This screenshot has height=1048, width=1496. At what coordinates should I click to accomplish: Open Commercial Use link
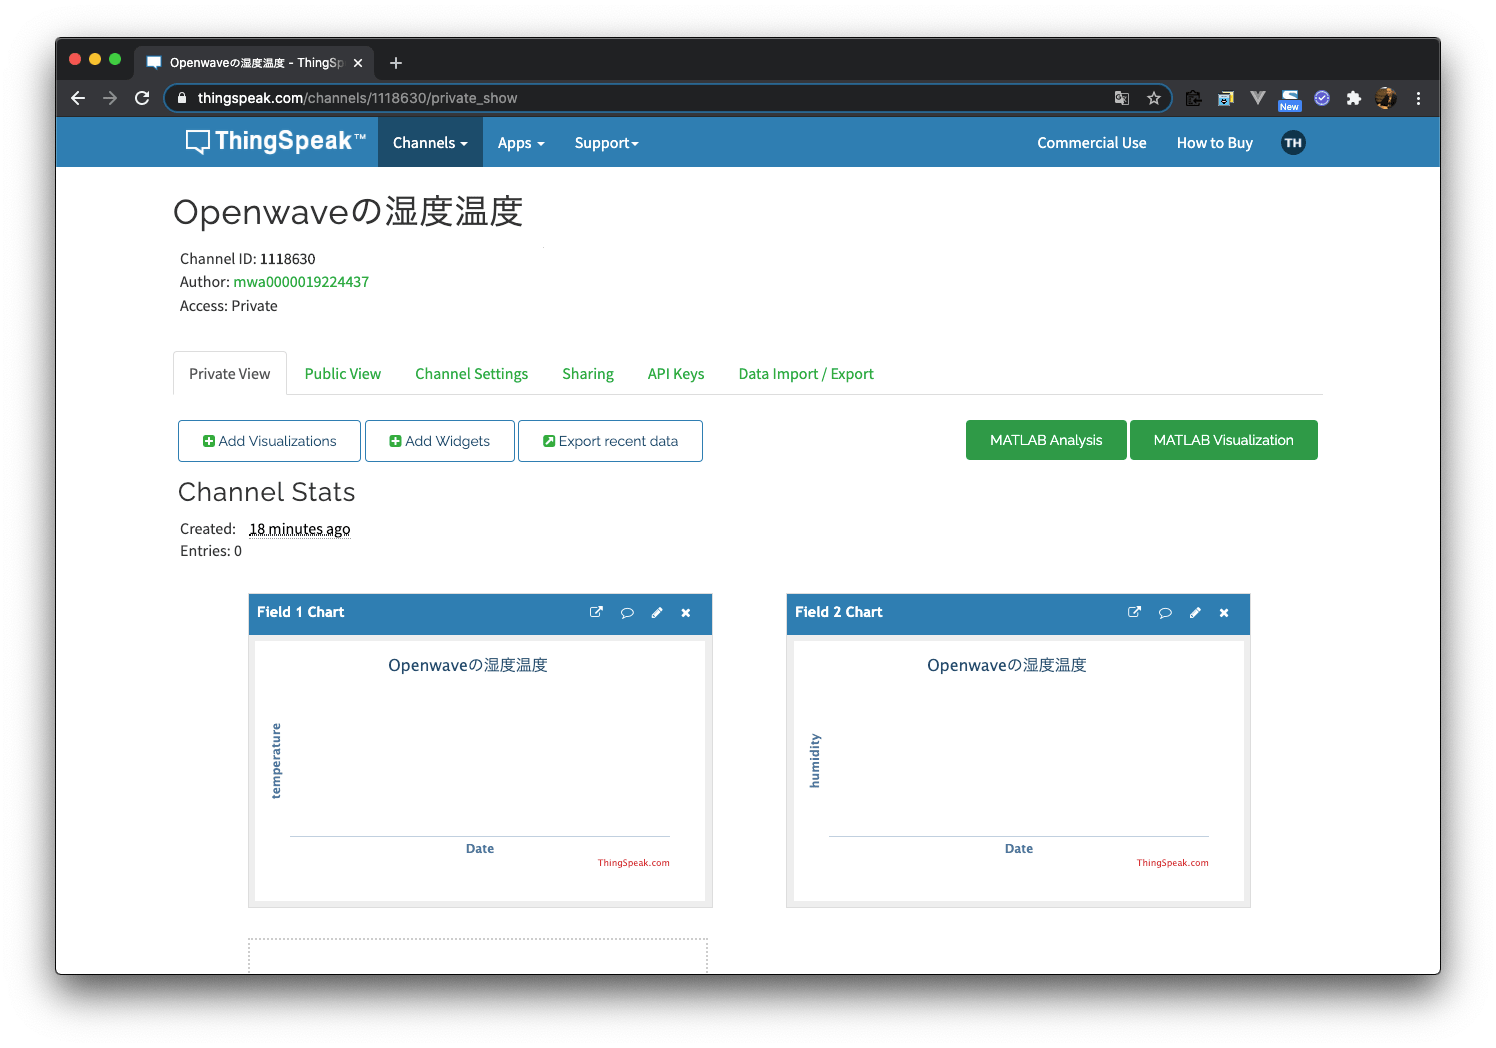[x=1092, y=143]
